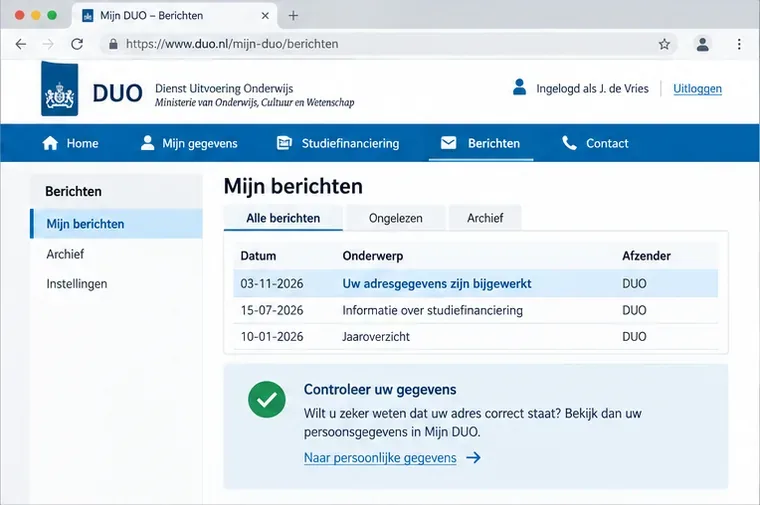Reload the page with refresh icon

click(x=77, y=44)
